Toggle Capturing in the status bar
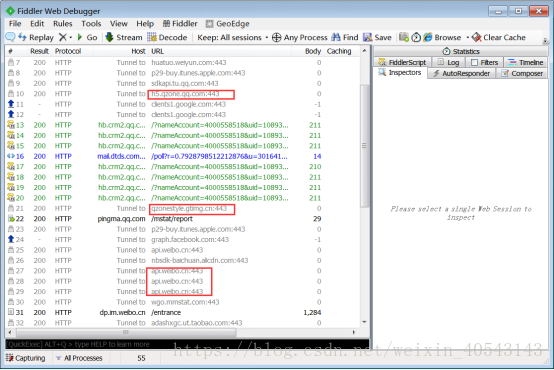The height and width of the screenshot is (370, 554). click(25, 358)
